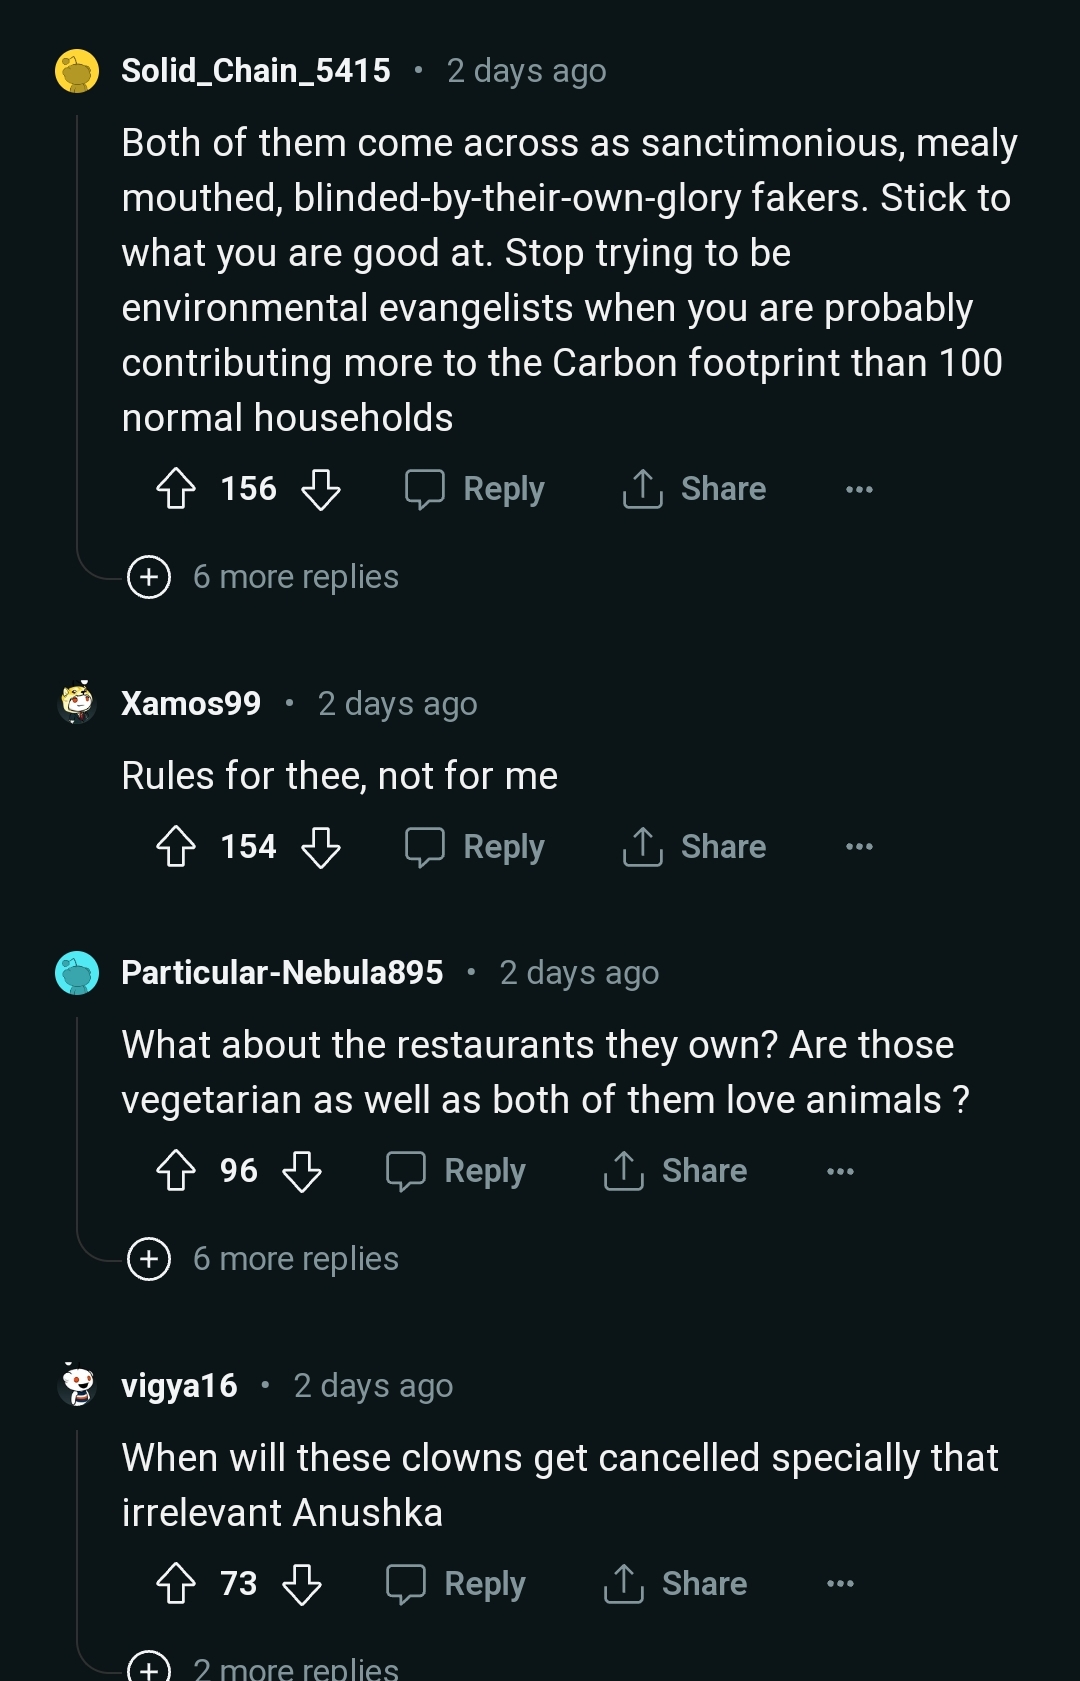Downvote the comment by vigya16
This screenshot has width=1080, height=1681.
coord(302,1584)
